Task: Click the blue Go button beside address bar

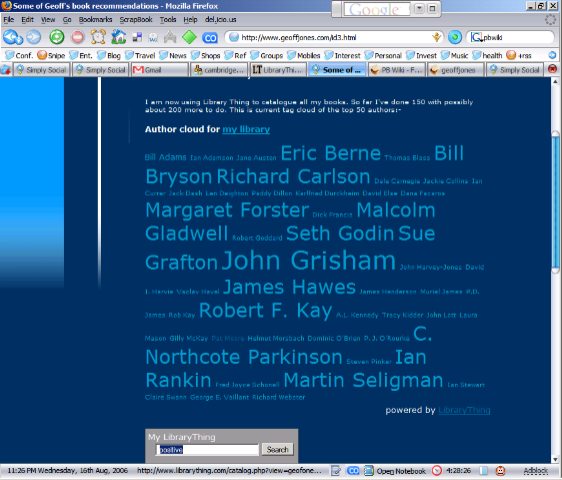Action: tap(455, 37)
